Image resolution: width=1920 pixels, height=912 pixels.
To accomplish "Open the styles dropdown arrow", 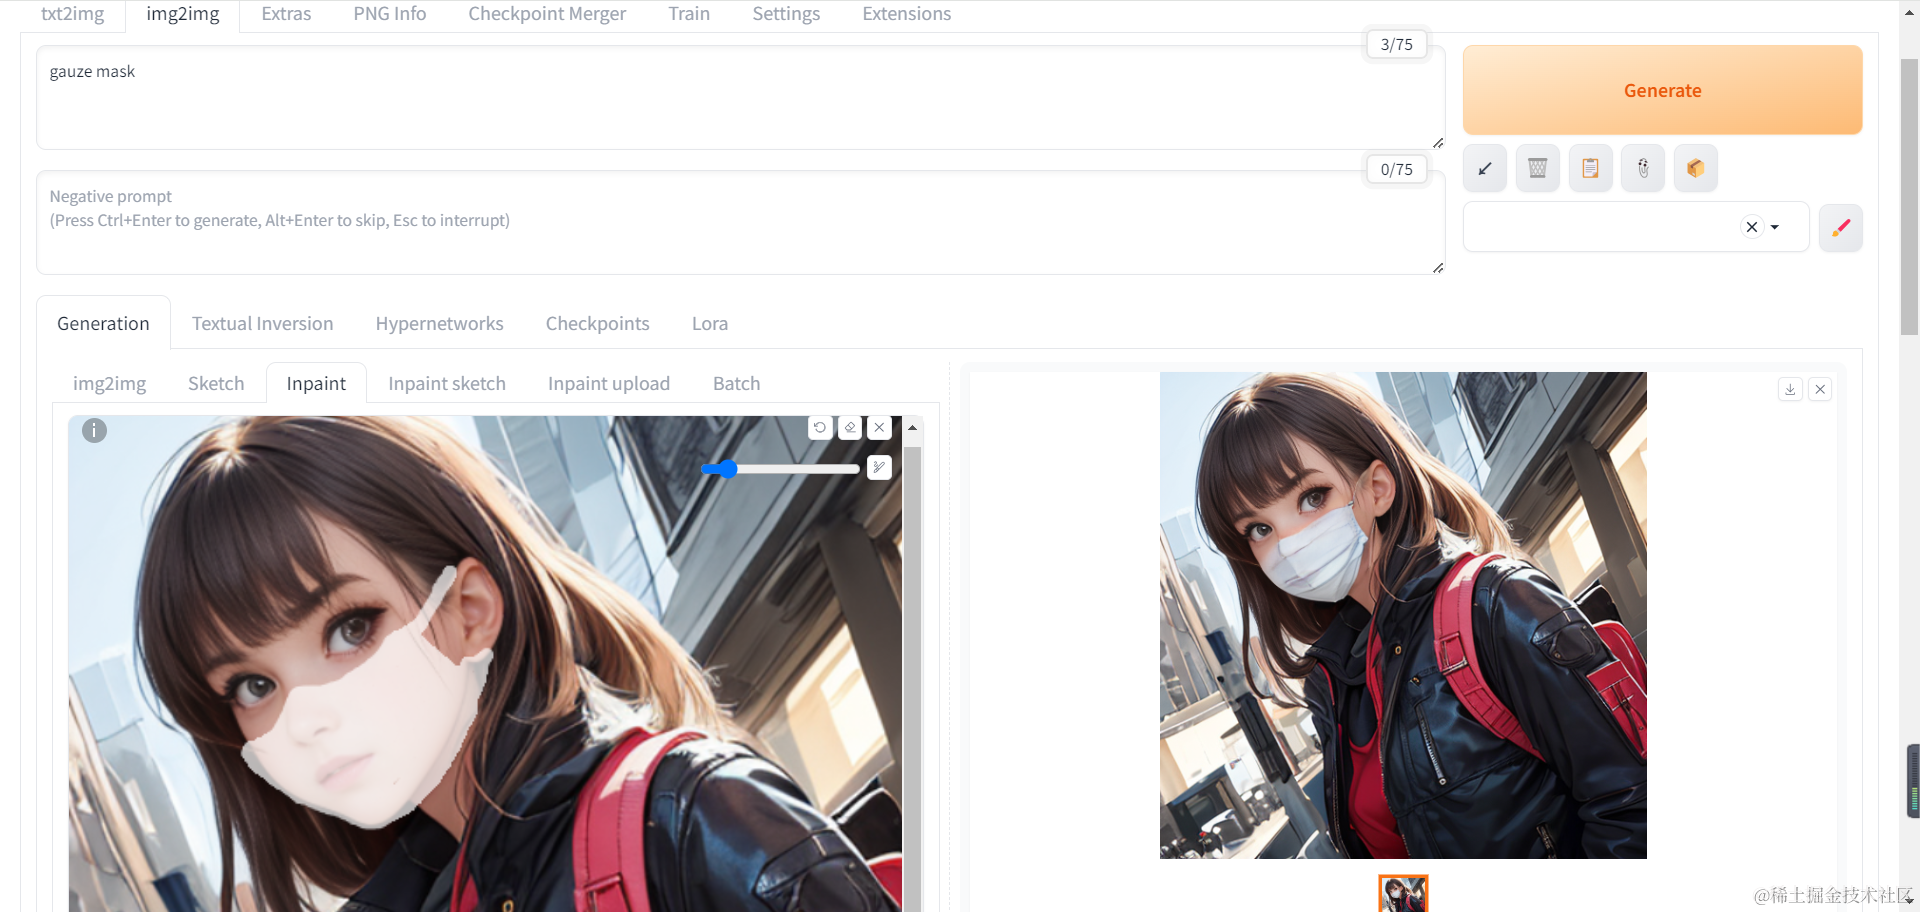I will coord(1775,227).
